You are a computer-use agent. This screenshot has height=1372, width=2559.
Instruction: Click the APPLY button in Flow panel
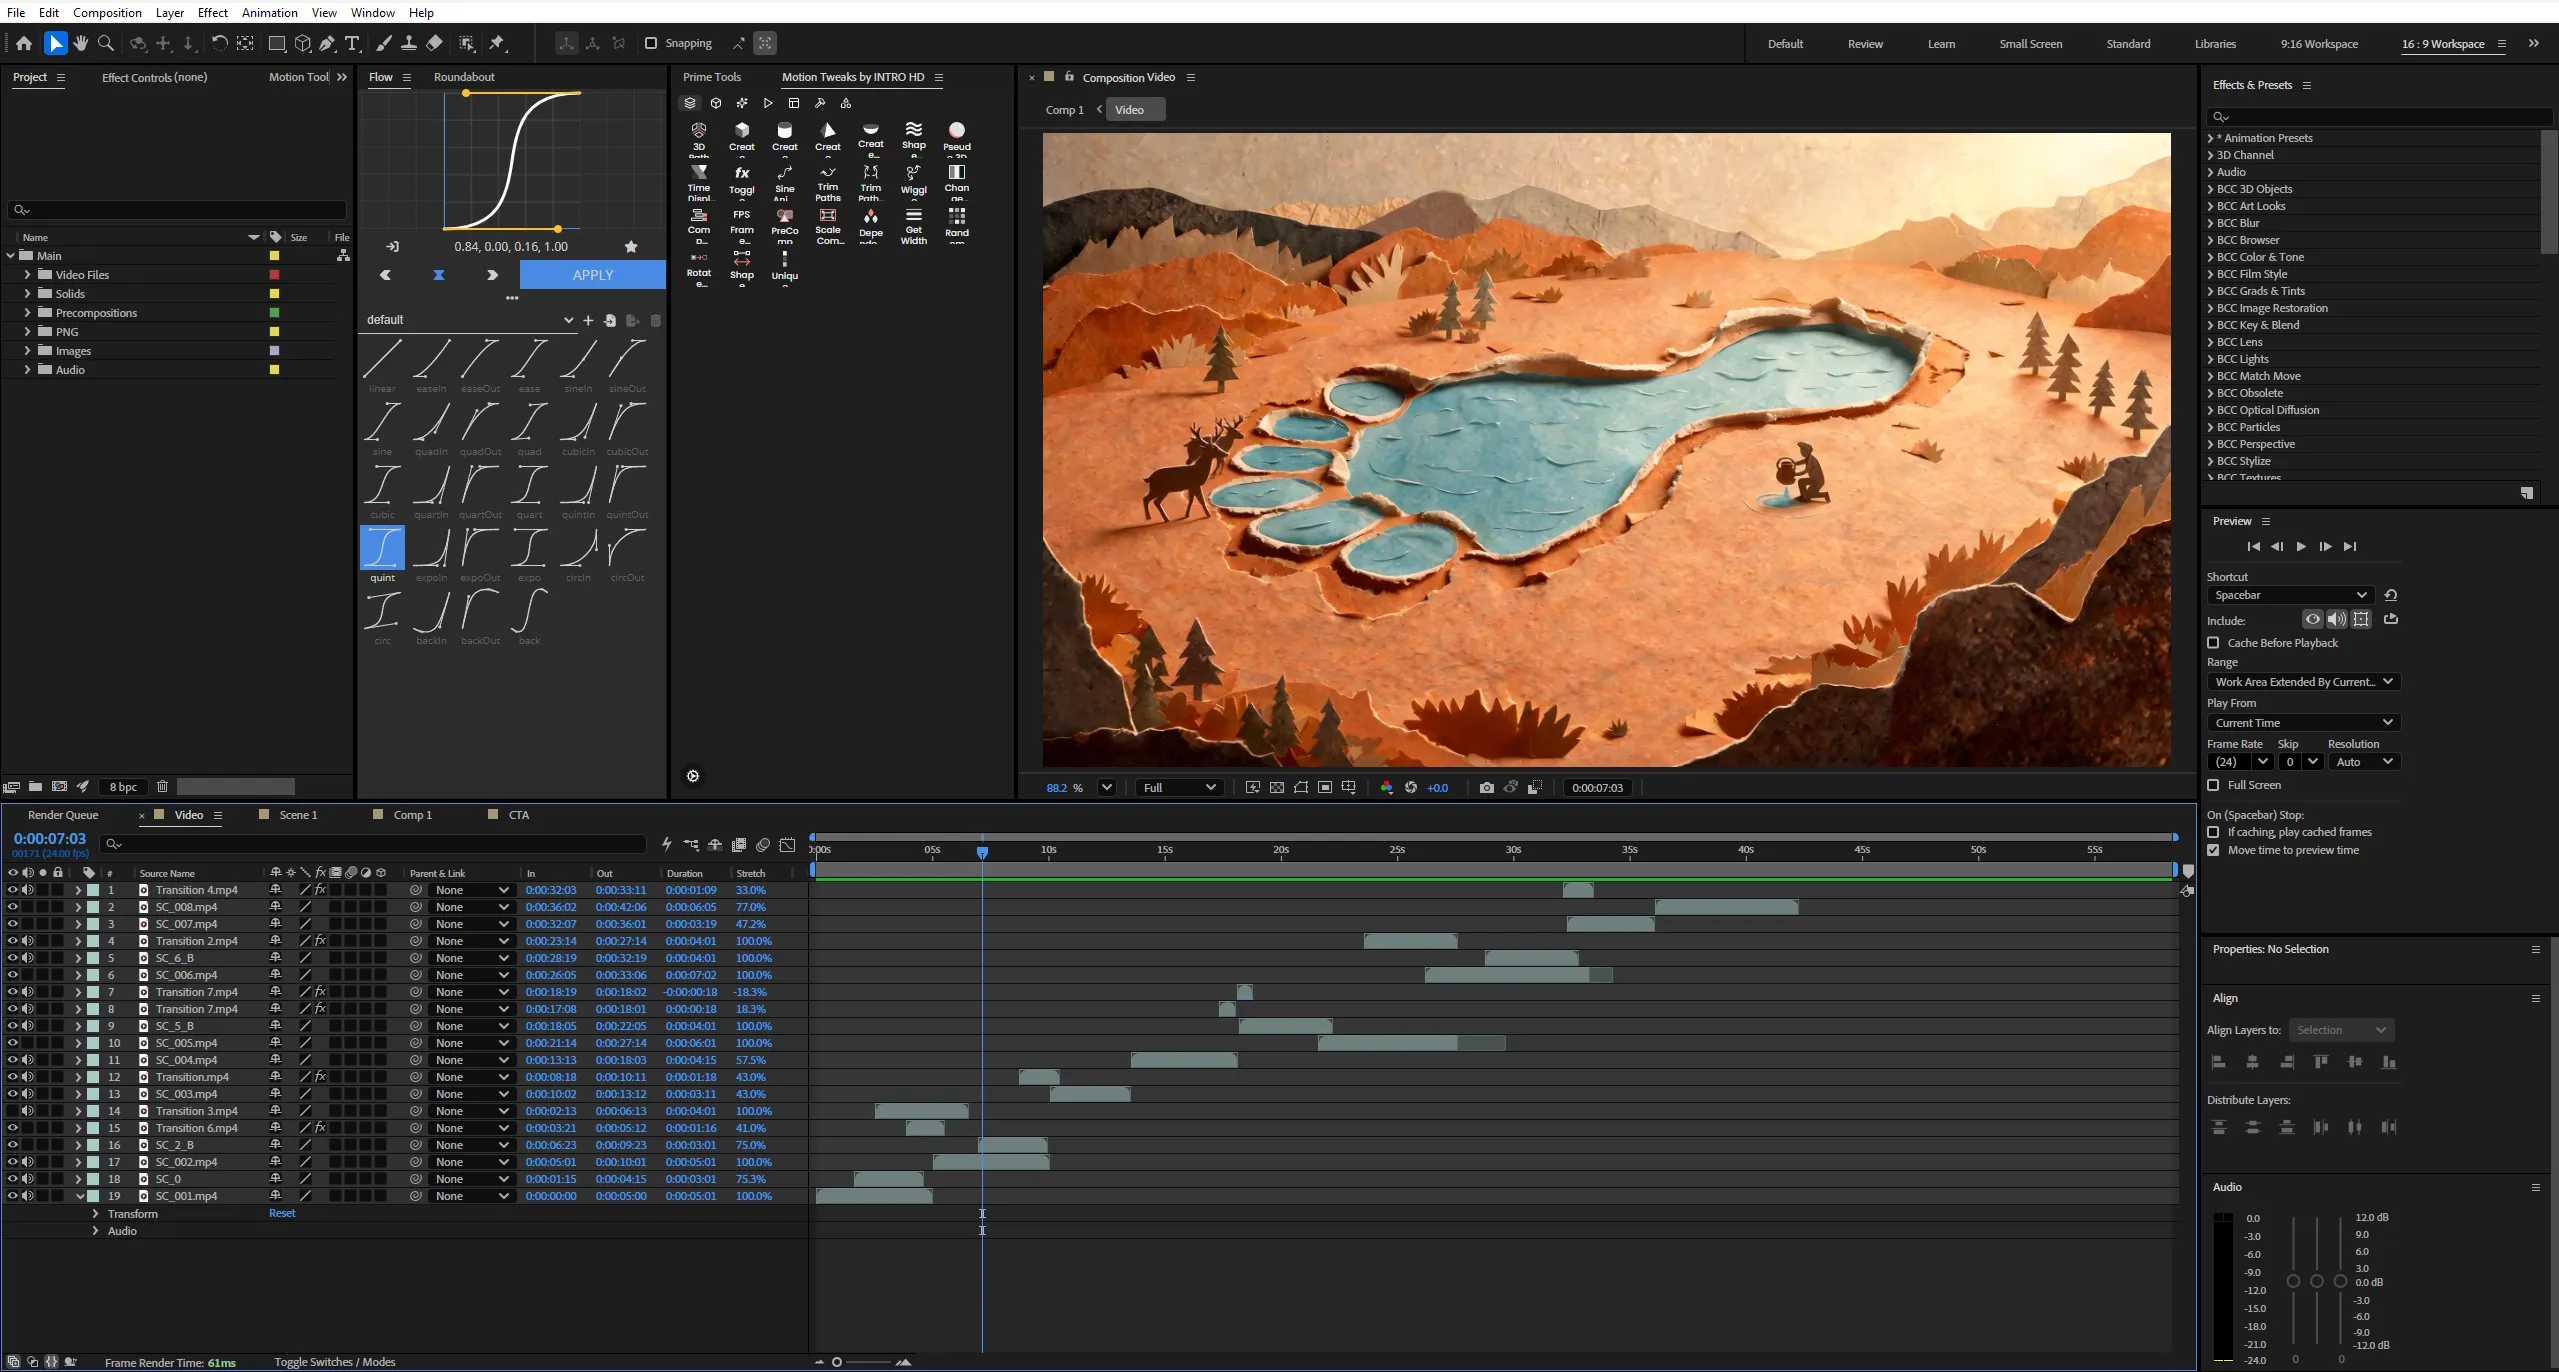593,275
